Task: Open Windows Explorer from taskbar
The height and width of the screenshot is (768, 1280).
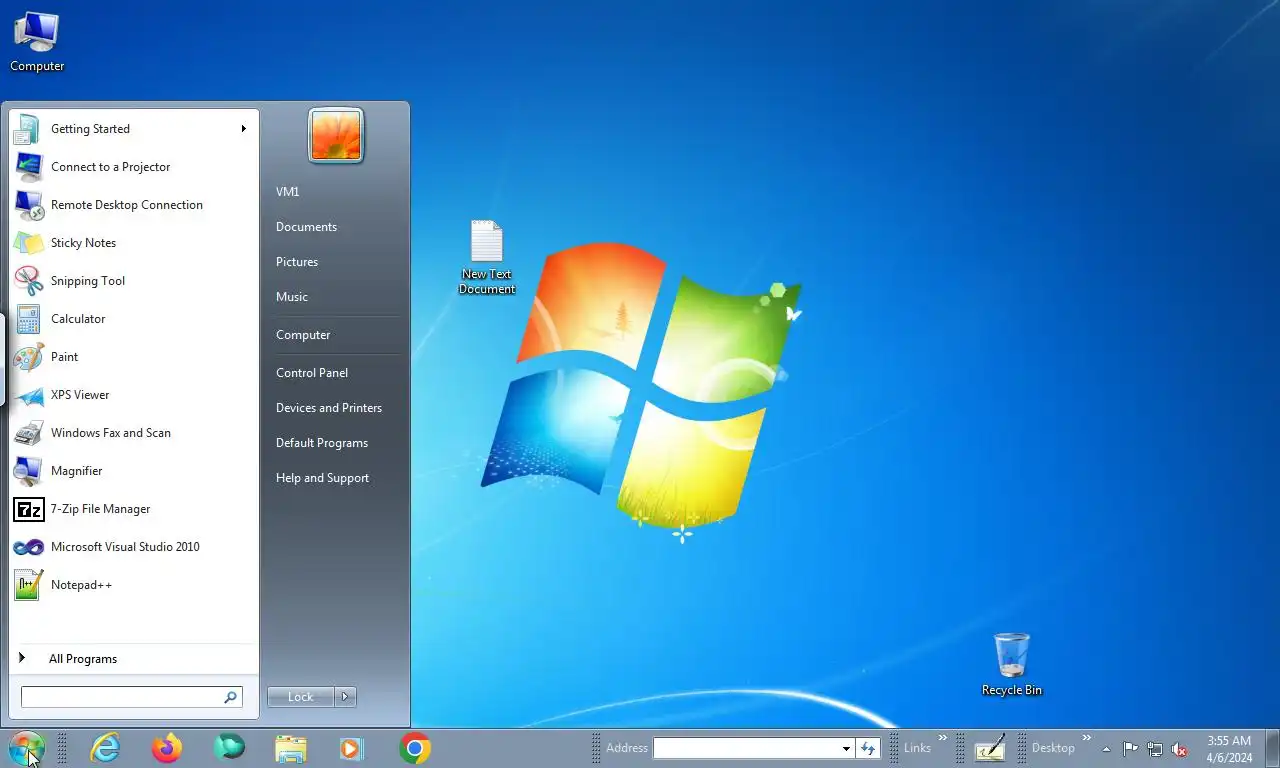Action: pyautogui.click(x=291, y=748)
